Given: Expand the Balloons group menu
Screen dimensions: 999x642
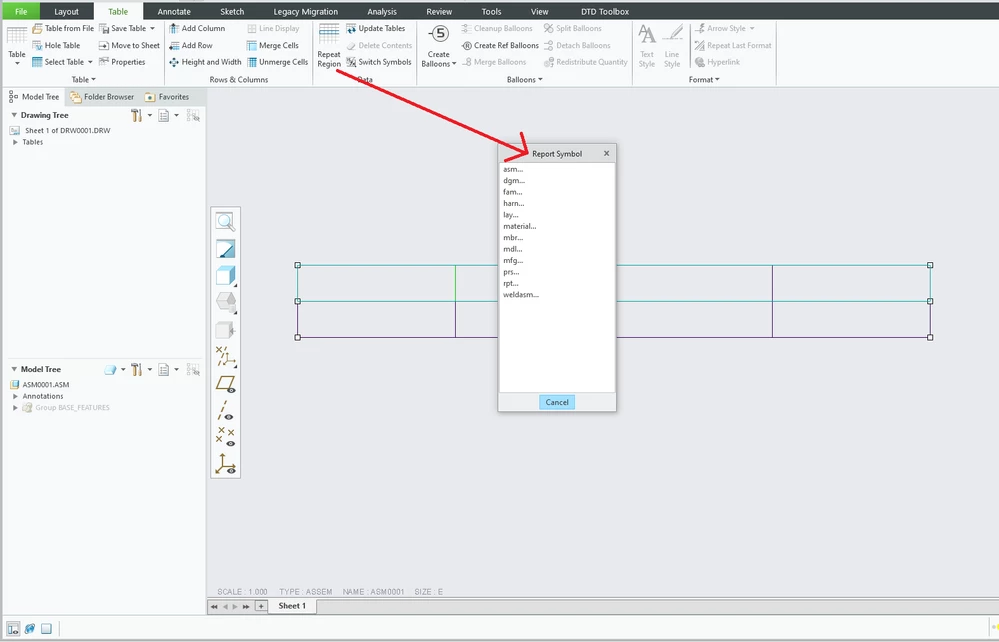Looking at the screenshot, I should click(x=524, y=80).
